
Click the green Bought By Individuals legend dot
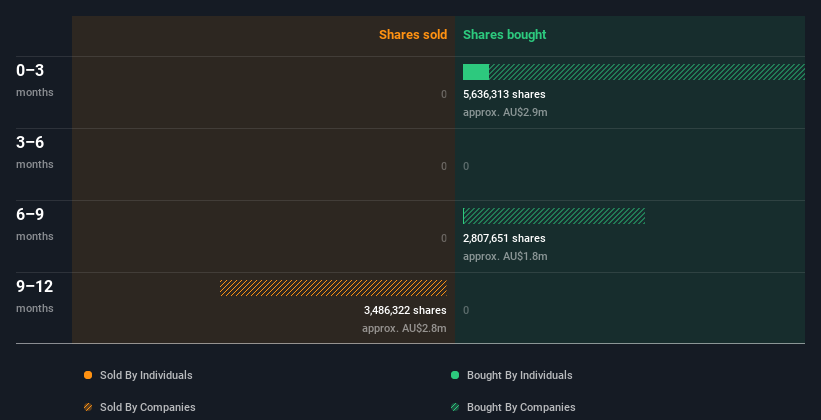[455, 375]
